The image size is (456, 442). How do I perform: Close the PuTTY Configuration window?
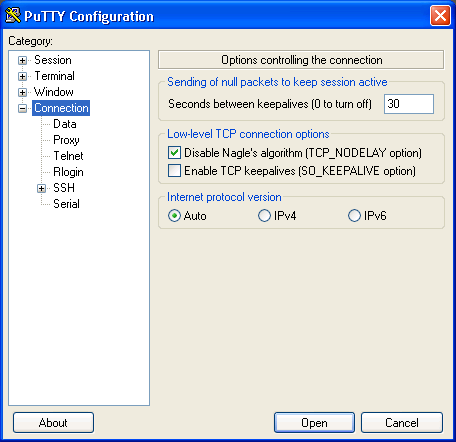[440, 16]
